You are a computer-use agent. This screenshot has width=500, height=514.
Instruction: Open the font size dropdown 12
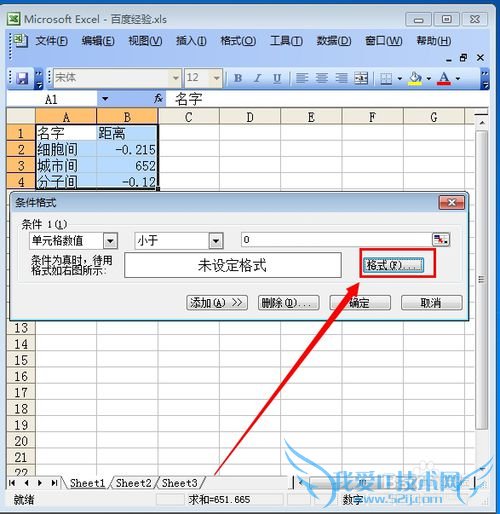(x=217, y=78)
